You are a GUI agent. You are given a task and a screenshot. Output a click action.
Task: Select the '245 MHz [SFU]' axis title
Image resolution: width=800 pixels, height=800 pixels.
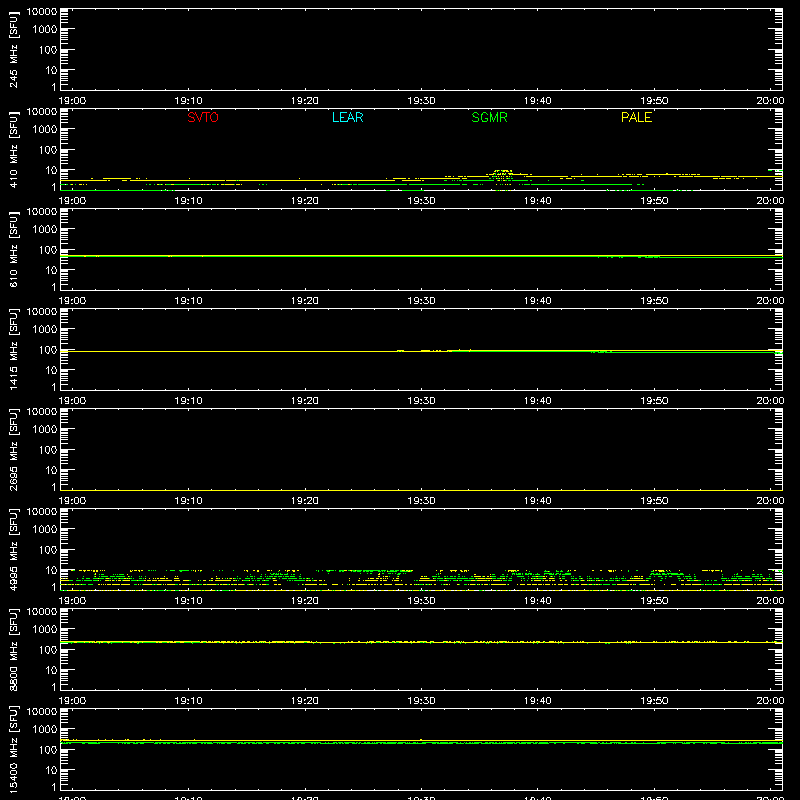13,49
